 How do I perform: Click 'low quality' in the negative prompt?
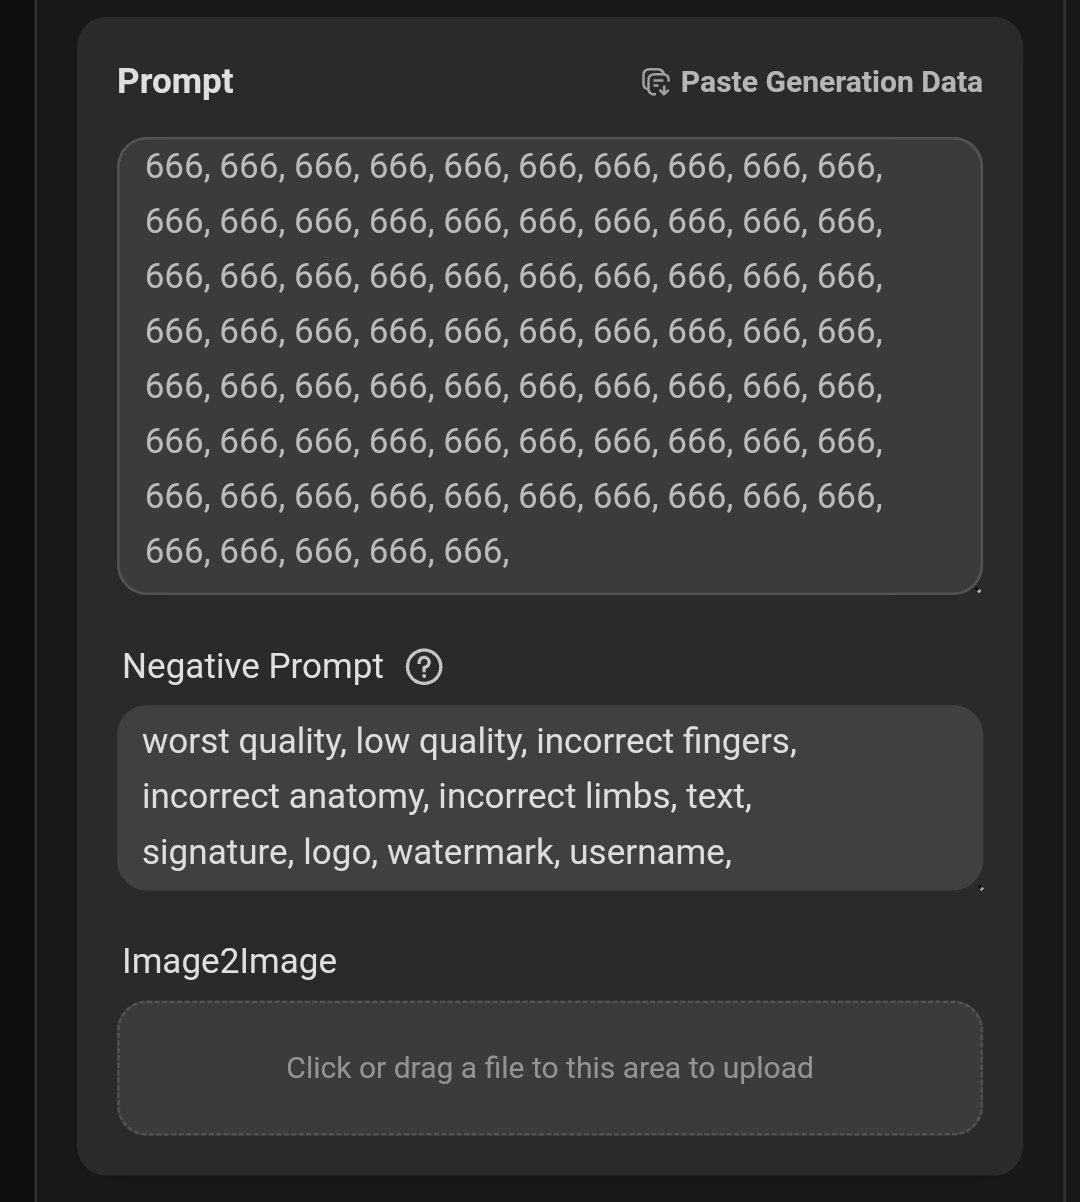437,742
